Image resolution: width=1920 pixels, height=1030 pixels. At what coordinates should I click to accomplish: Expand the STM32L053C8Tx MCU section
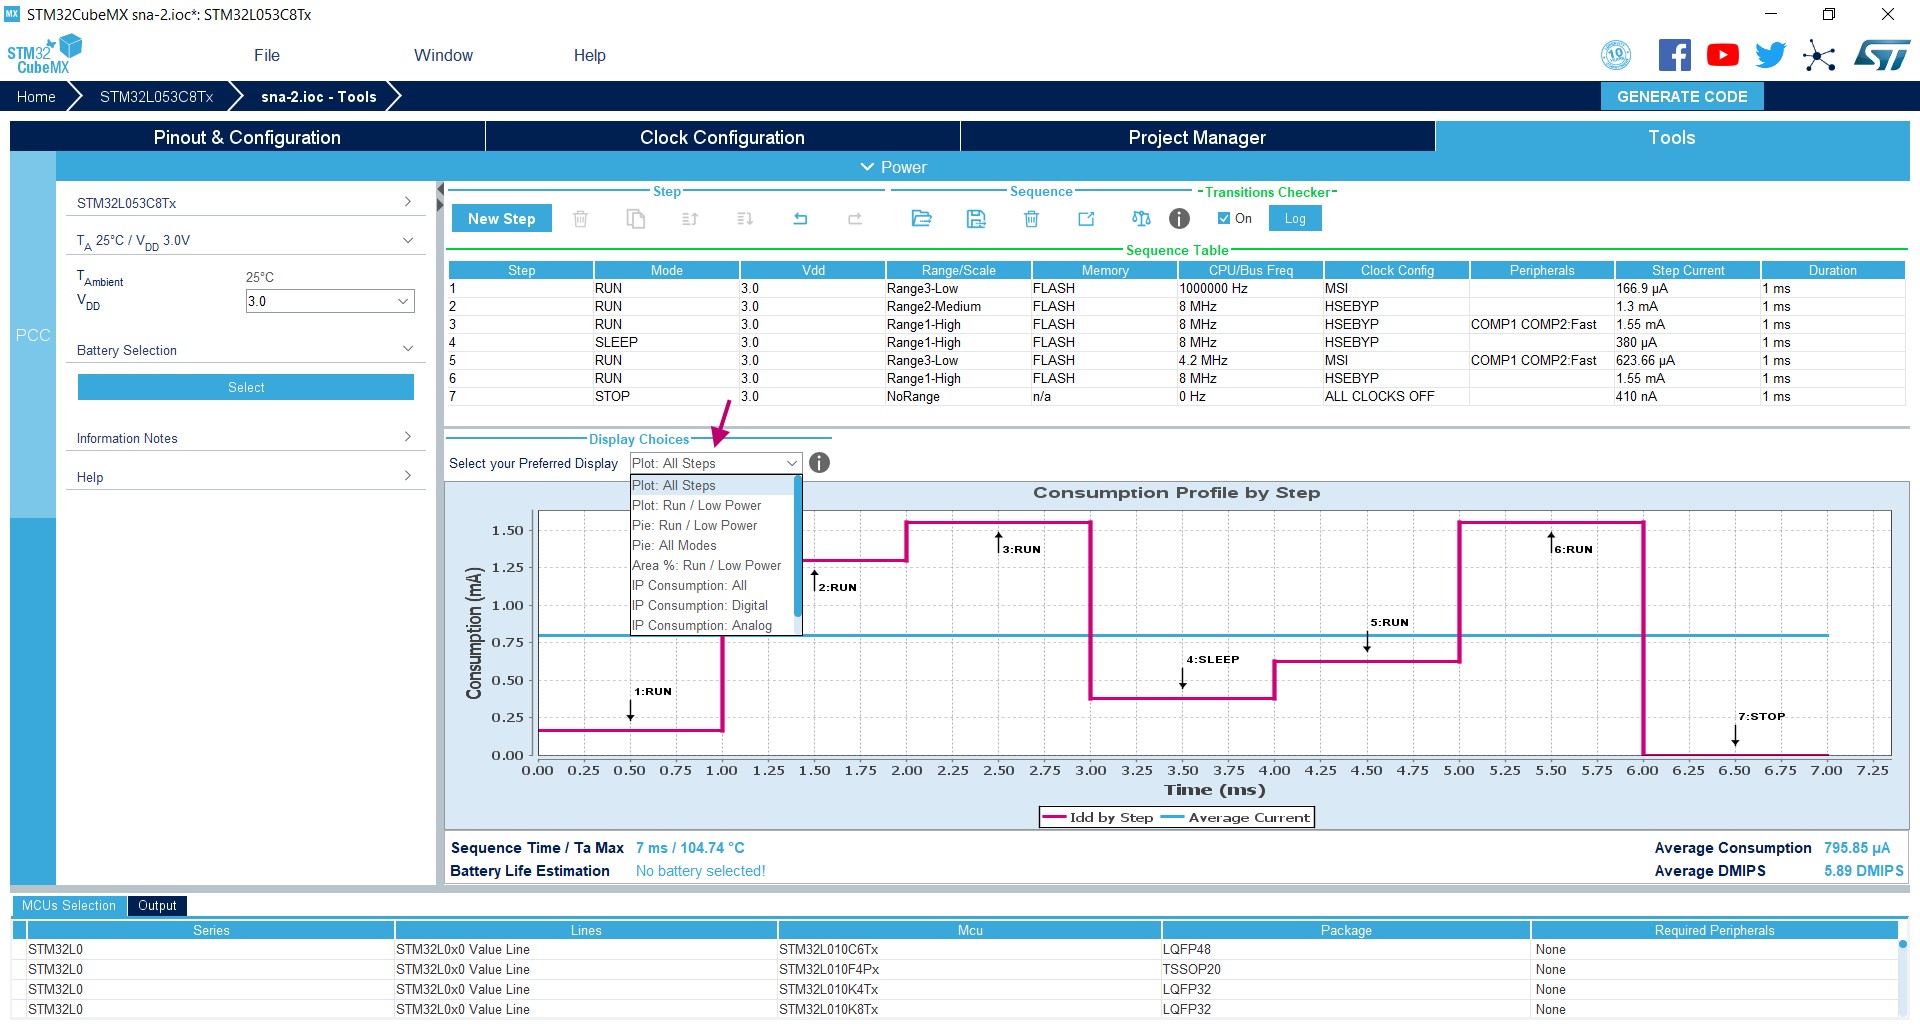tap(245, 203)
